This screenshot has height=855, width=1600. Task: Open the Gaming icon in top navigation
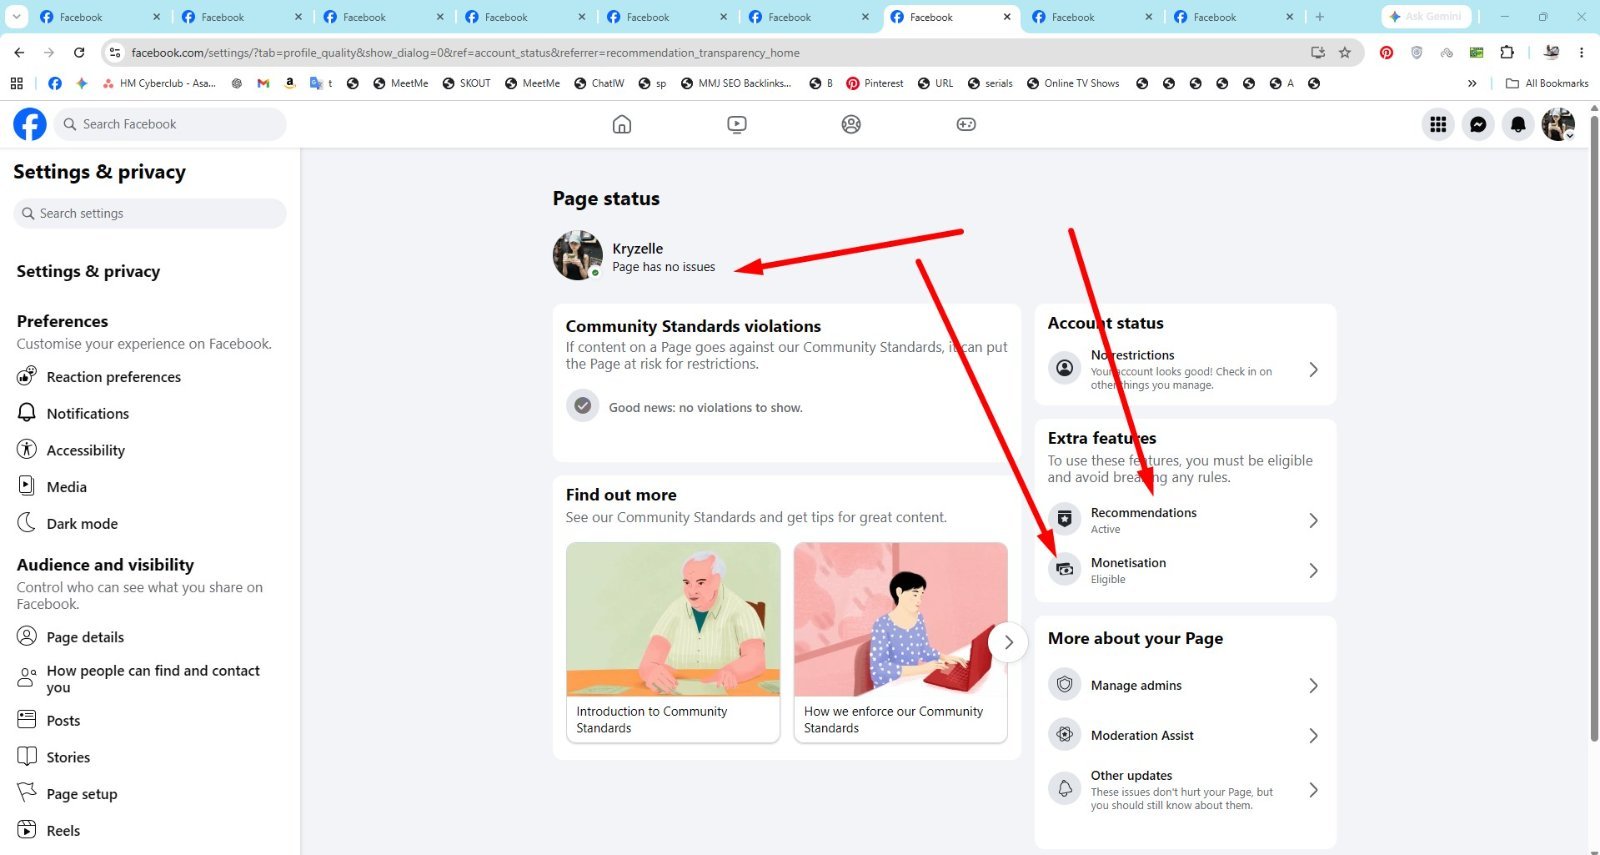pyautogui.click(x=966, y=124)
